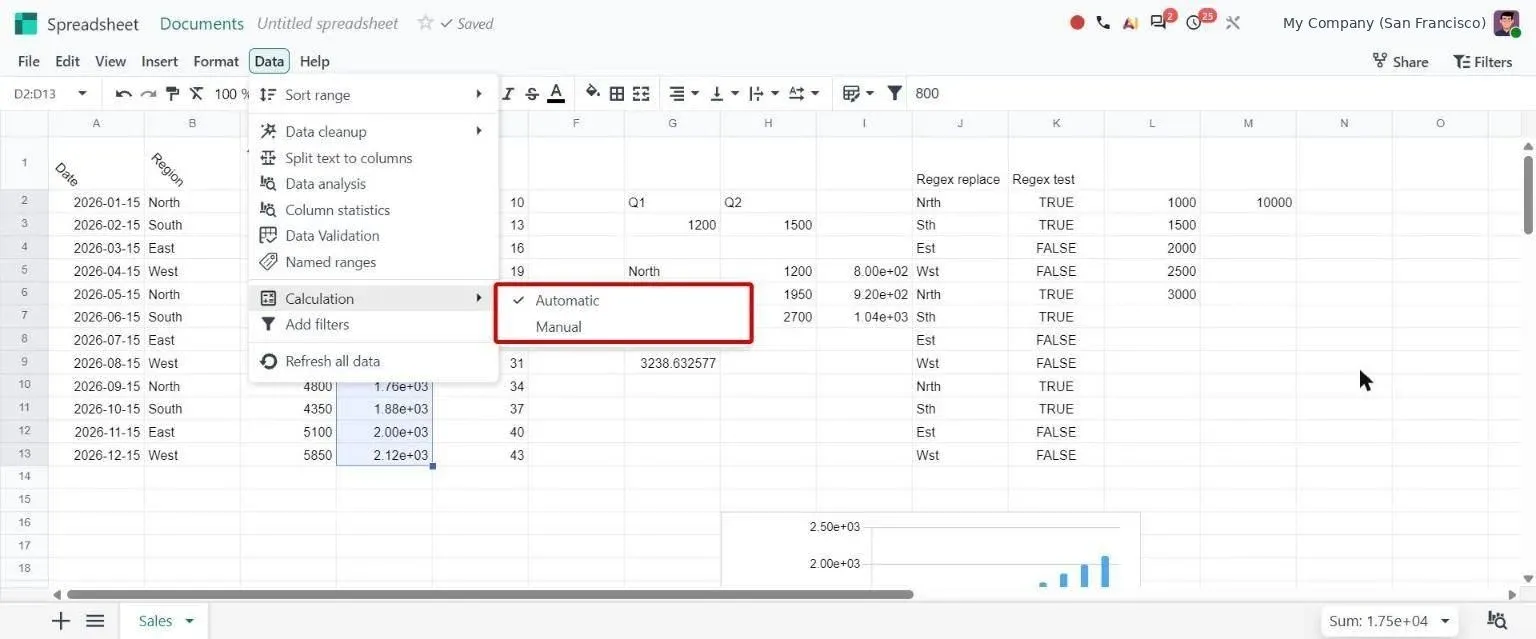The image size is (1536, 639).
Task: Expand table format dropdown arrow
Action: point(870,94)
